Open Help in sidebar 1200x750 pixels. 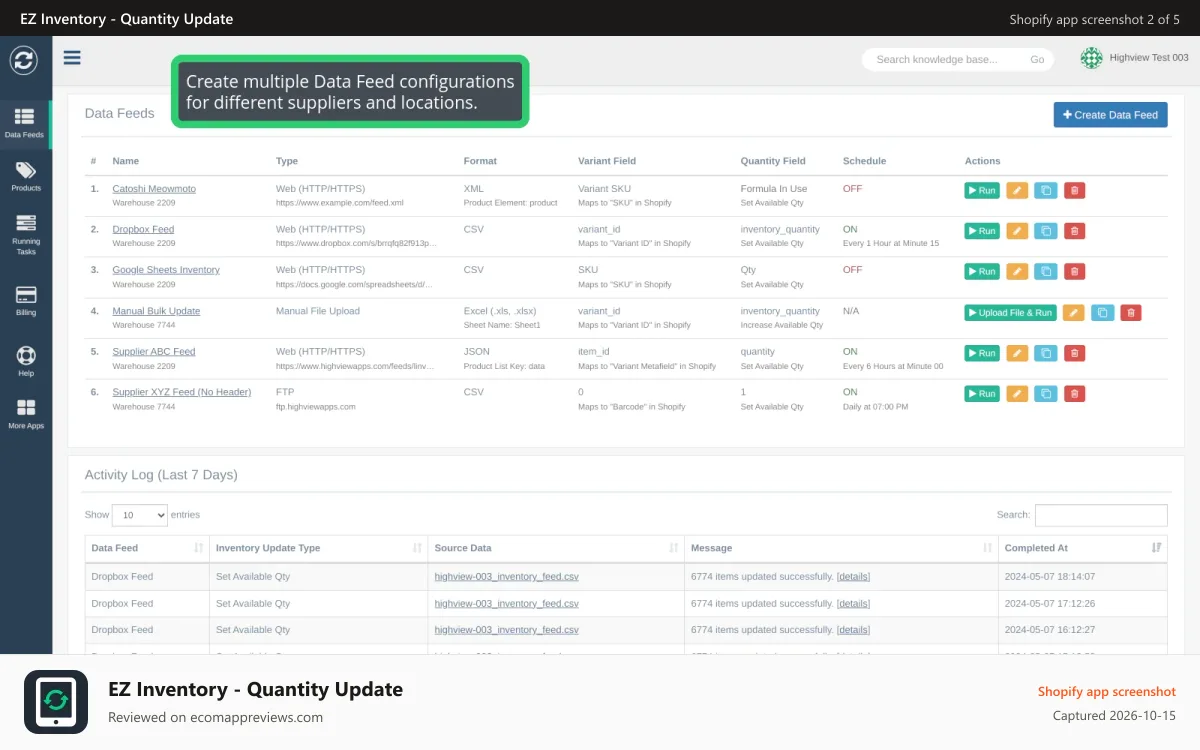click(26, 362)
